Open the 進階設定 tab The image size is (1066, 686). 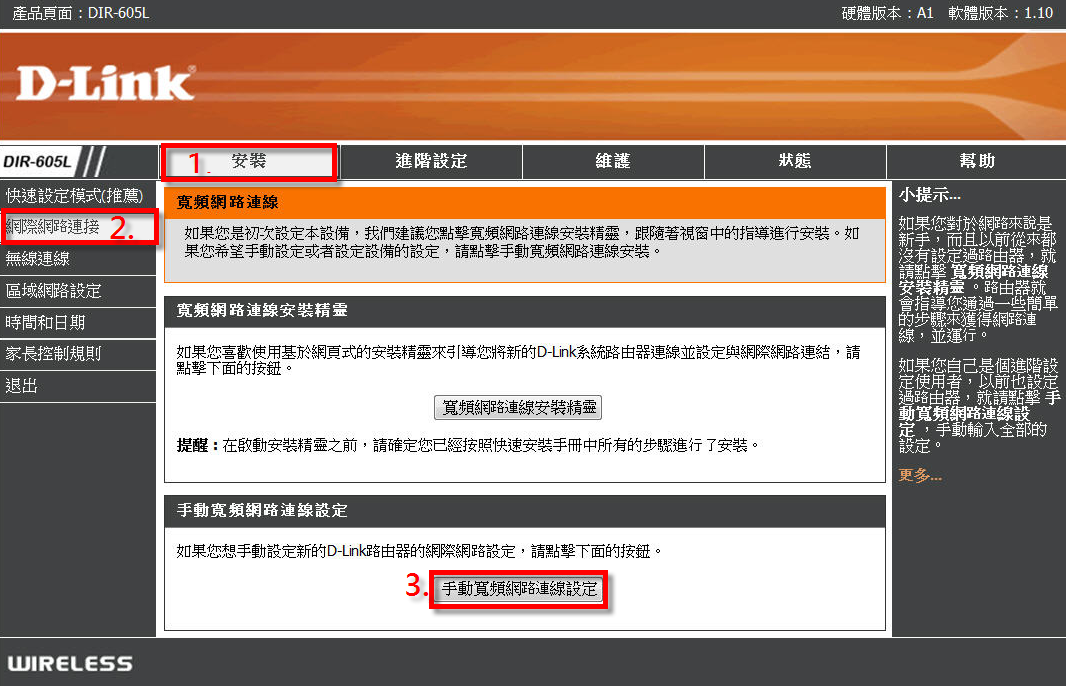pos(431,161)
